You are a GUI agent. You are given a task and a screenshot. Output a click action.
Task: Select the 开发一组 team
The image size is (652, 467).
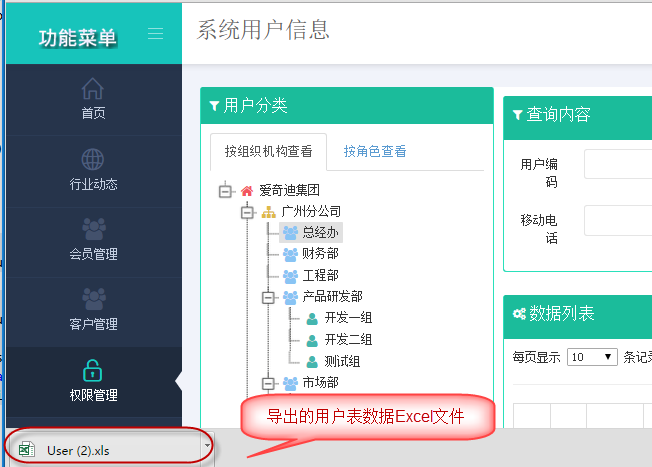(x=348, y=318)
